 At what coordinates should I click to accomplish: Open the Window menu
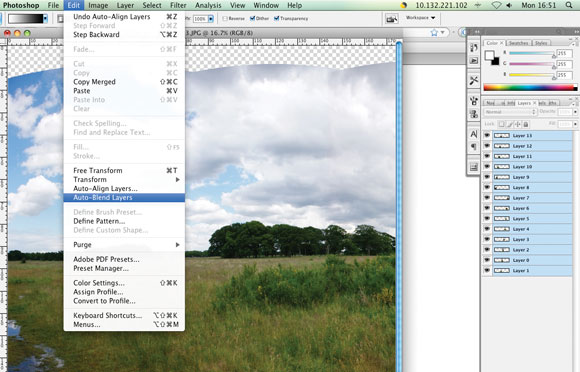[x=266, y=5]
